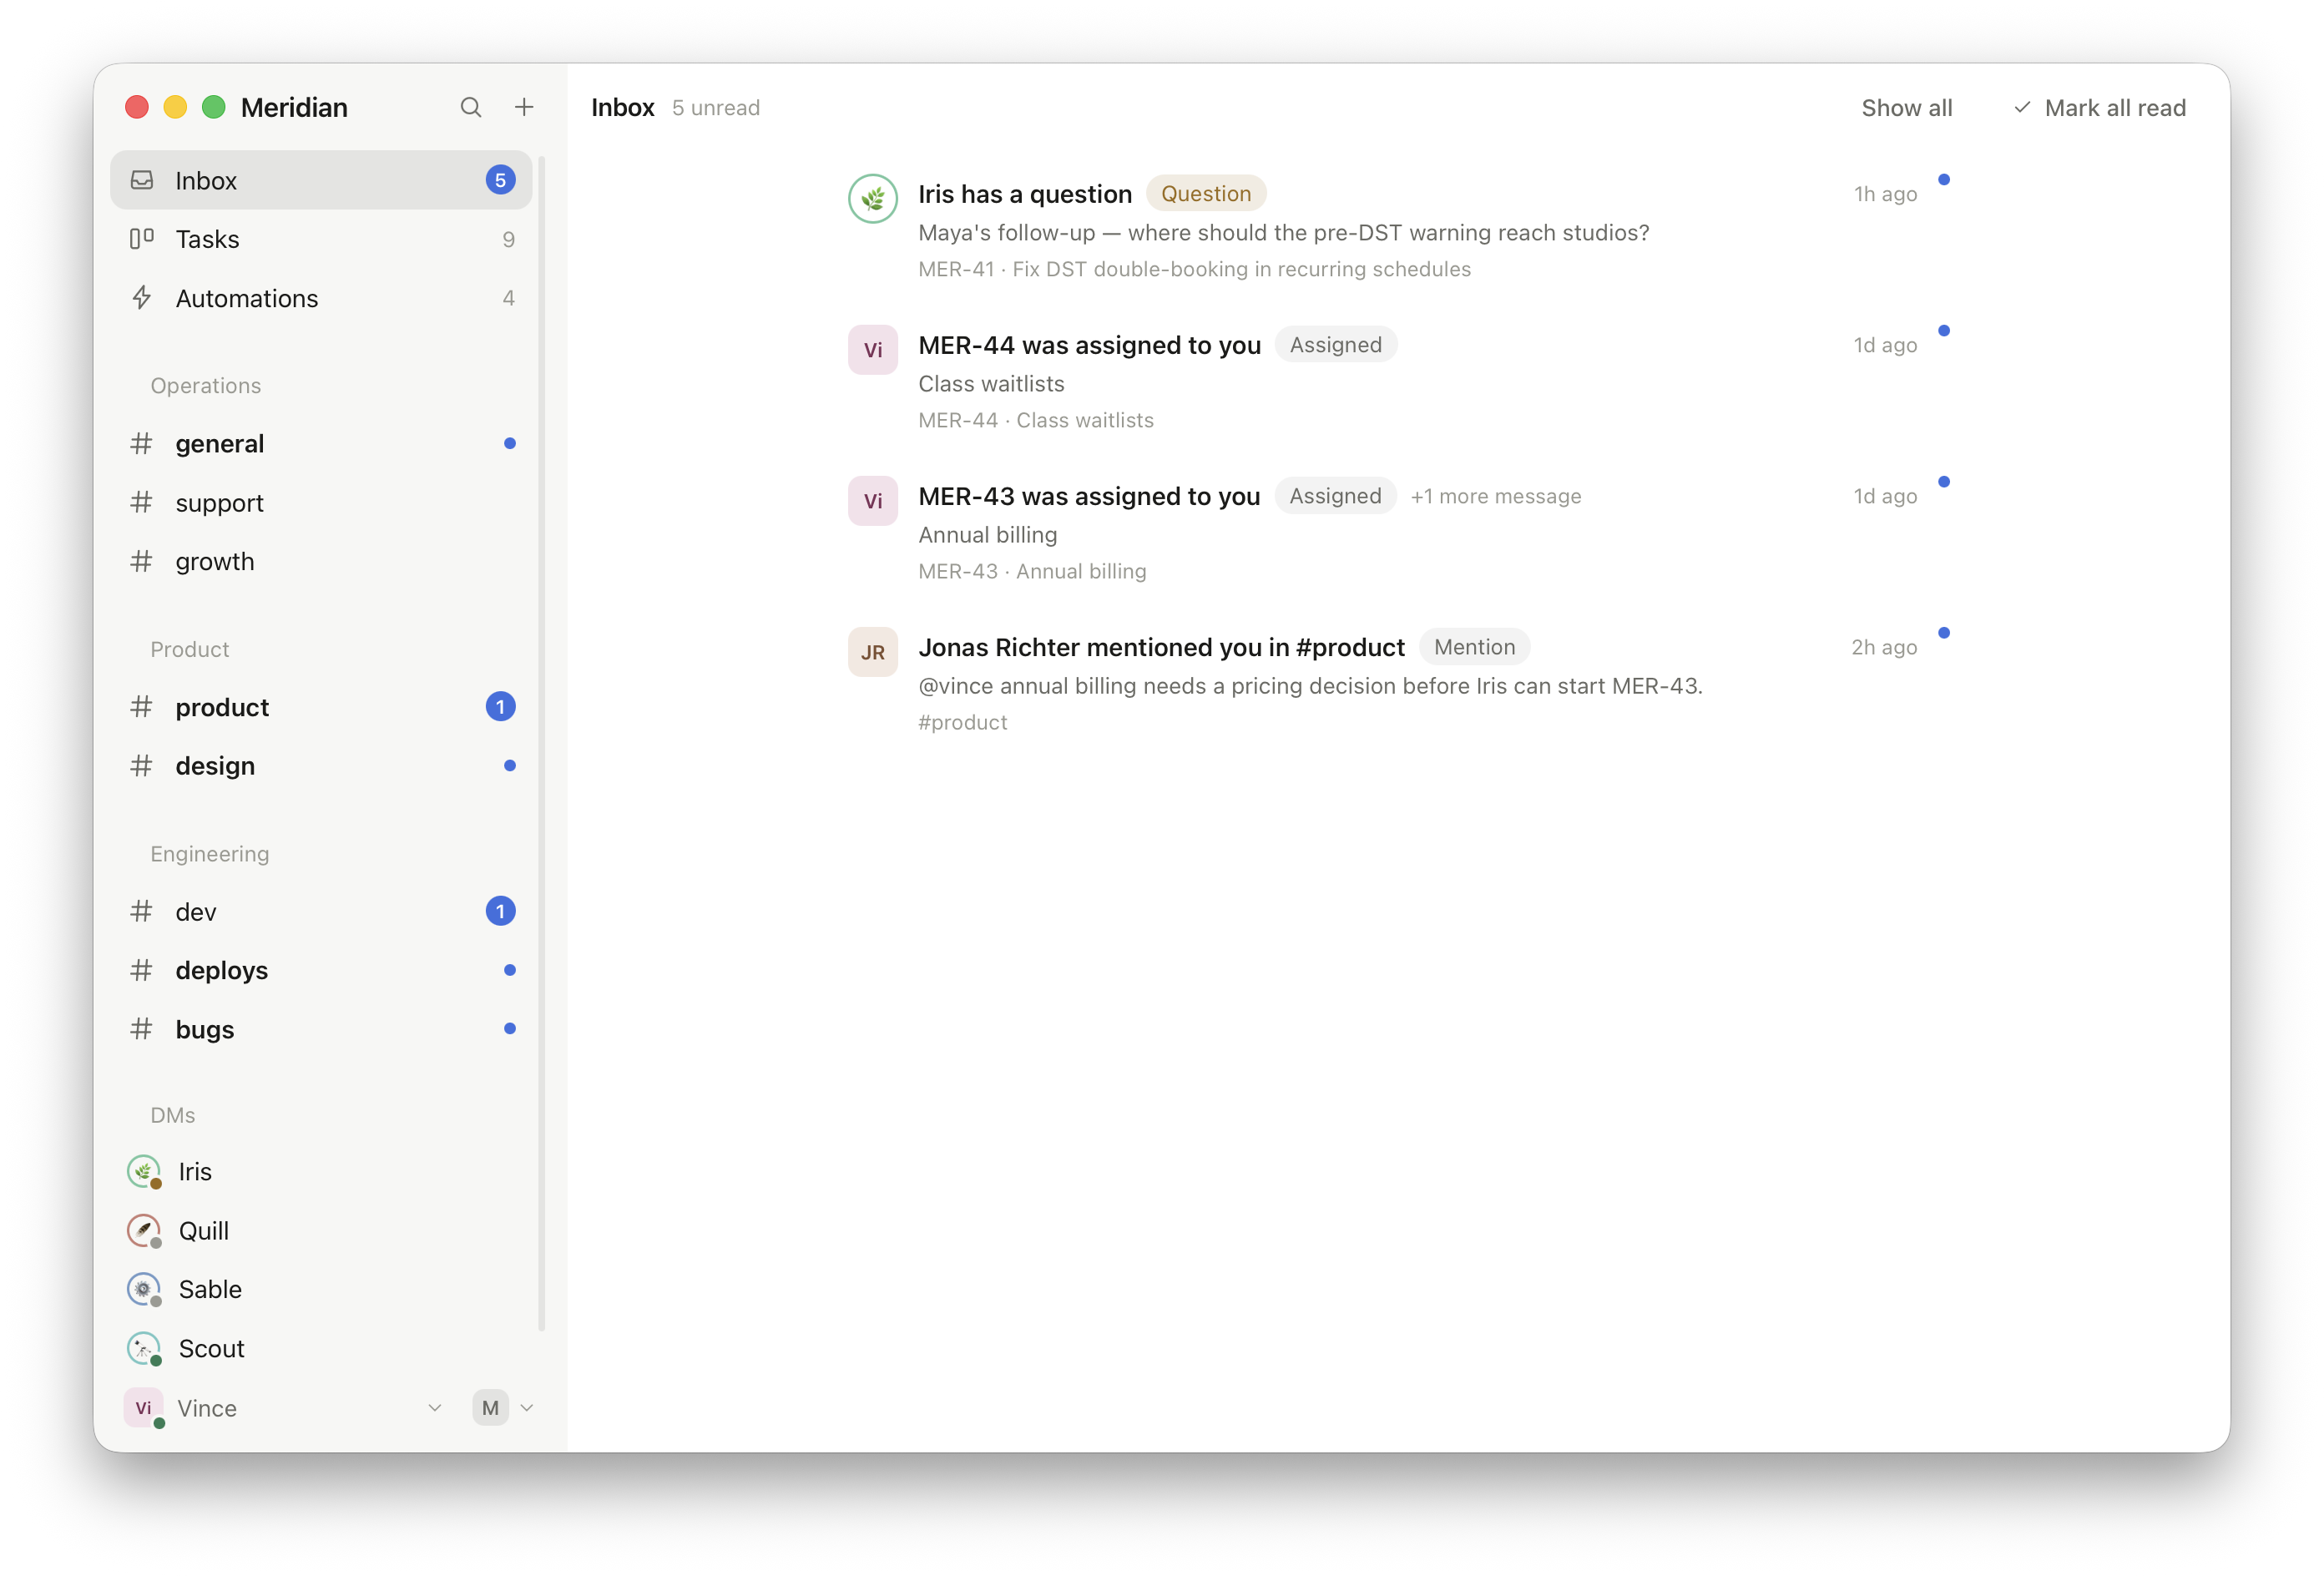2324x1576 pixels.
Task: Expand the +1 more message link
Action: tap(1496, 496)
